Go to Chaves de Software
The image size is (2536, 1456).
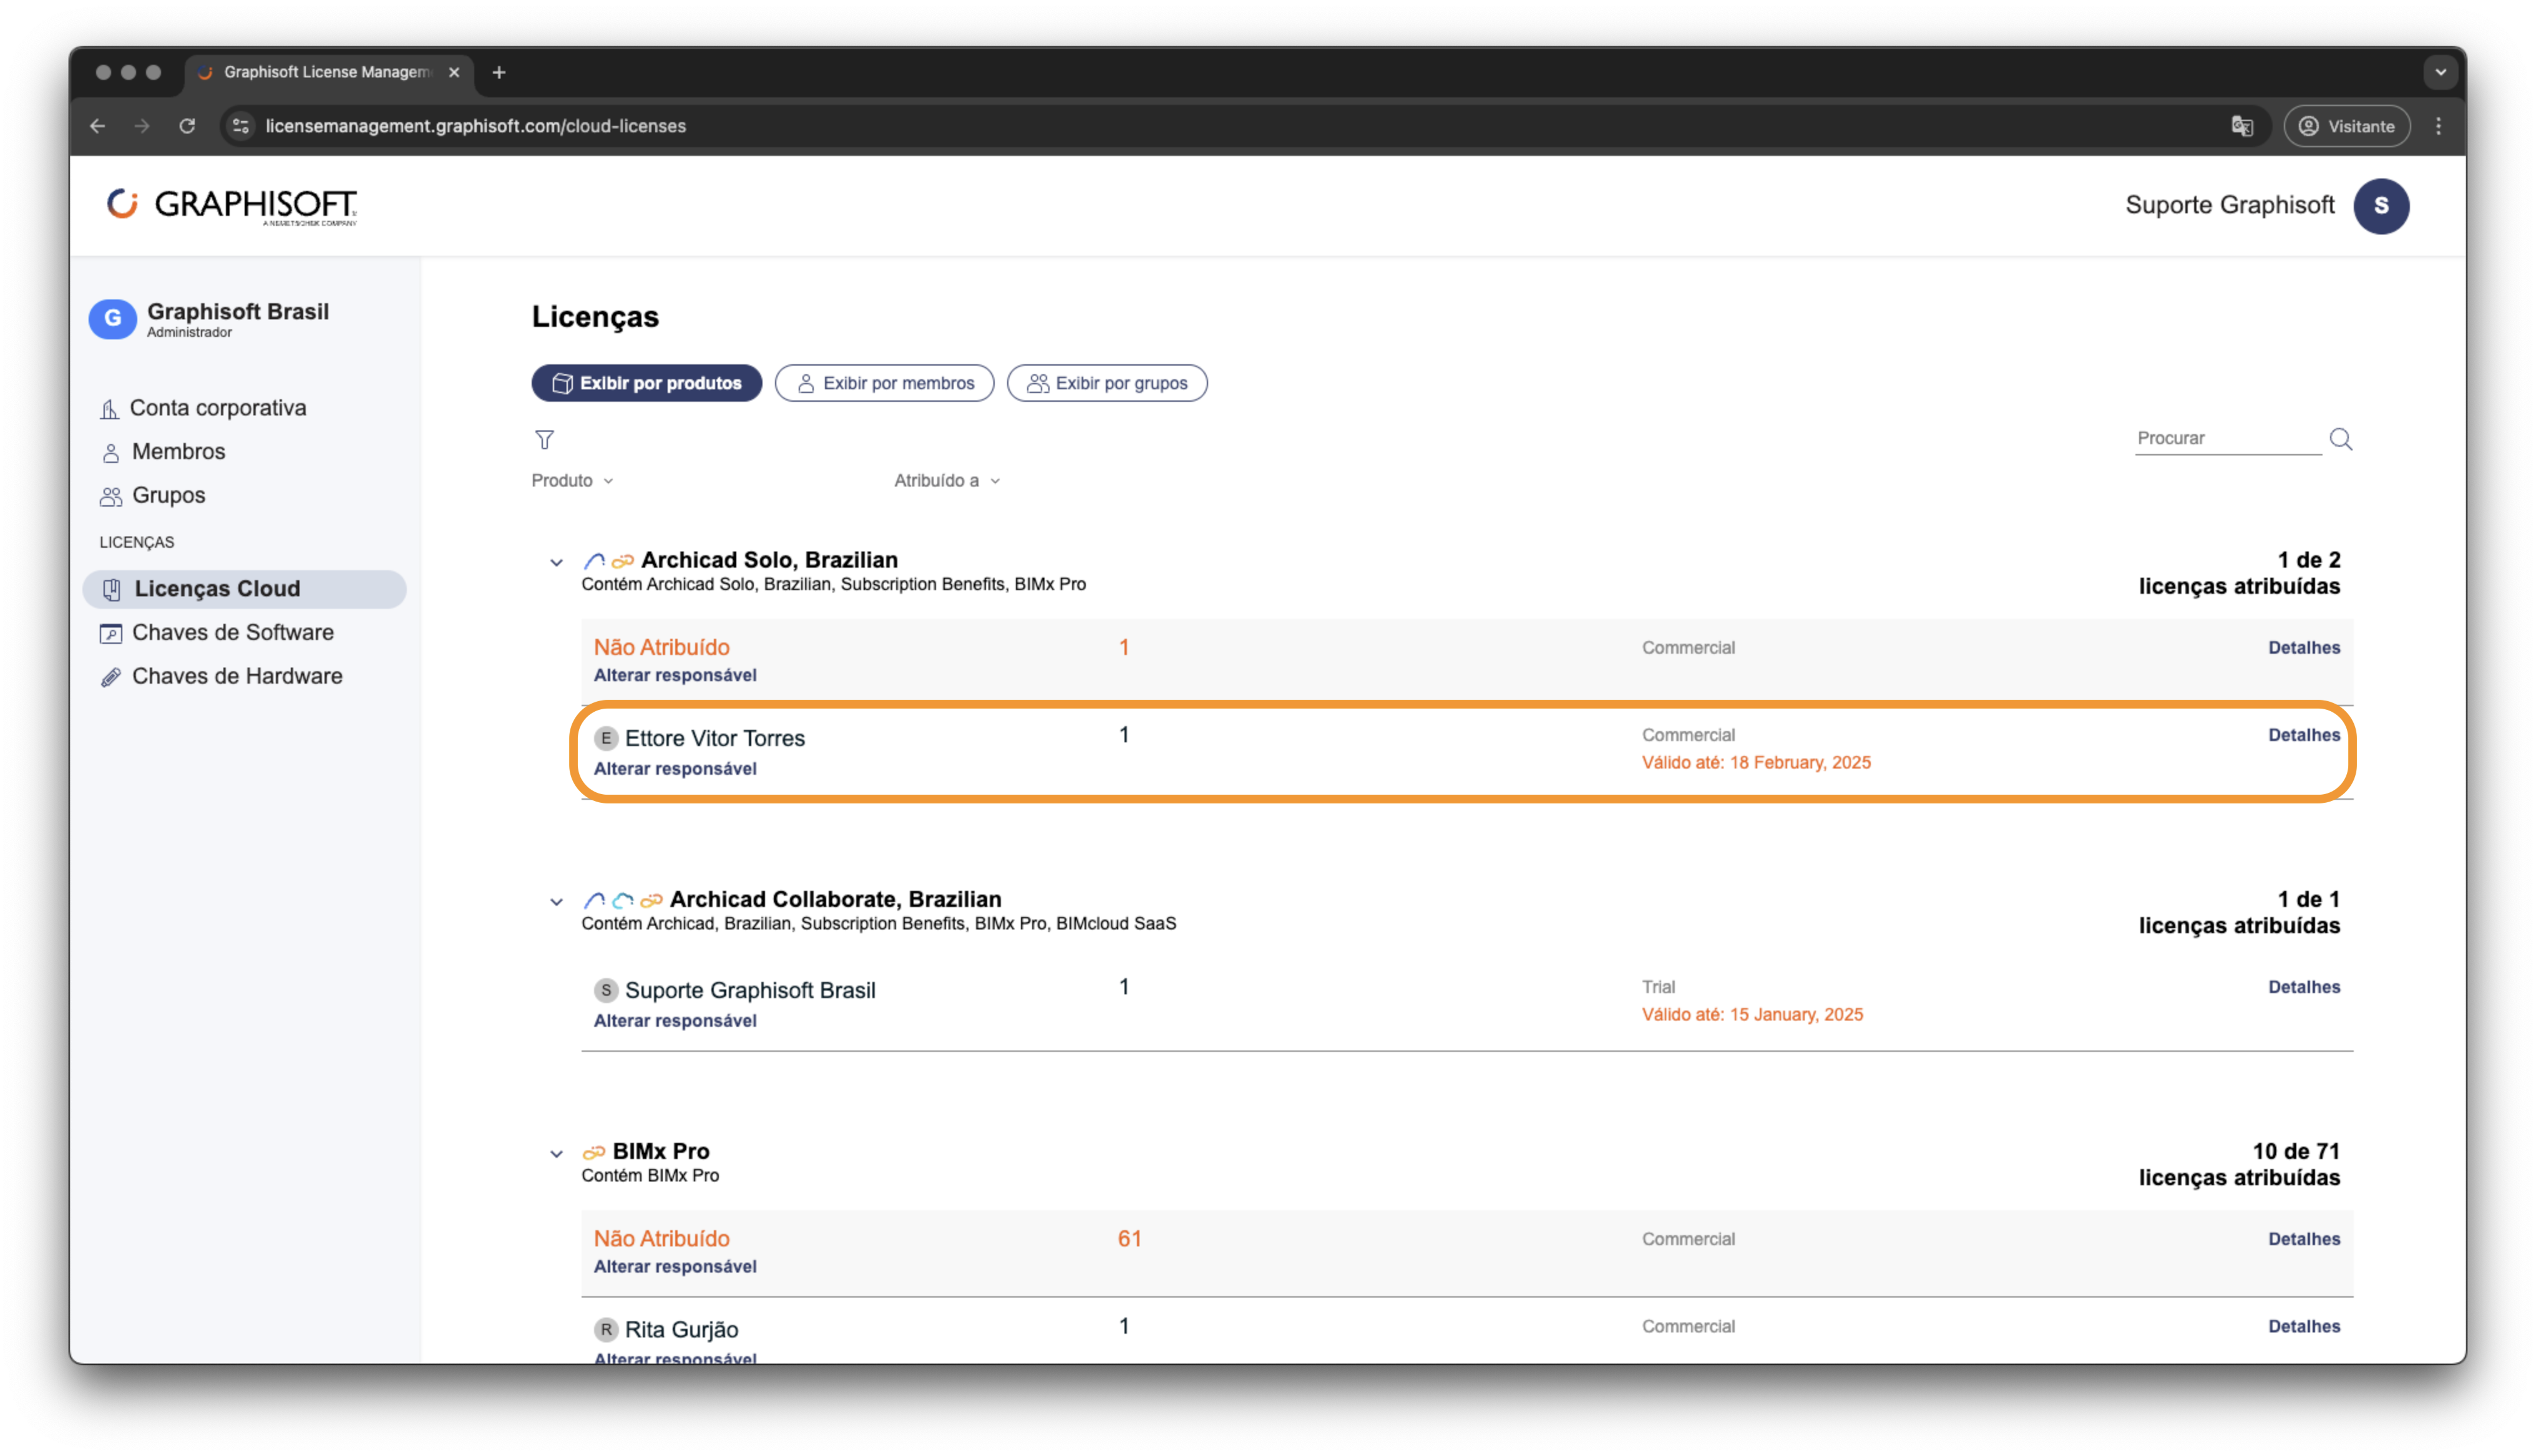coord(233,632)
